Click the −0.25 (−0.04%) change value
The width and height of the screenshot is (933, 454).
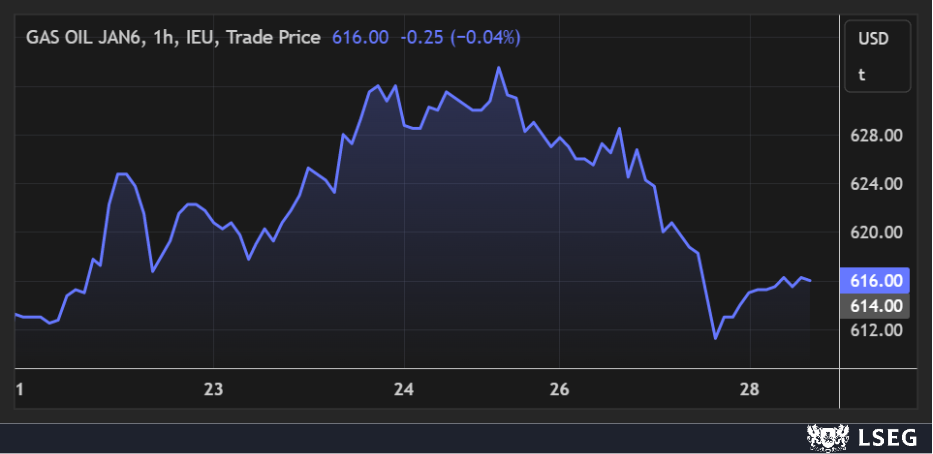click(x=461, y=37)
